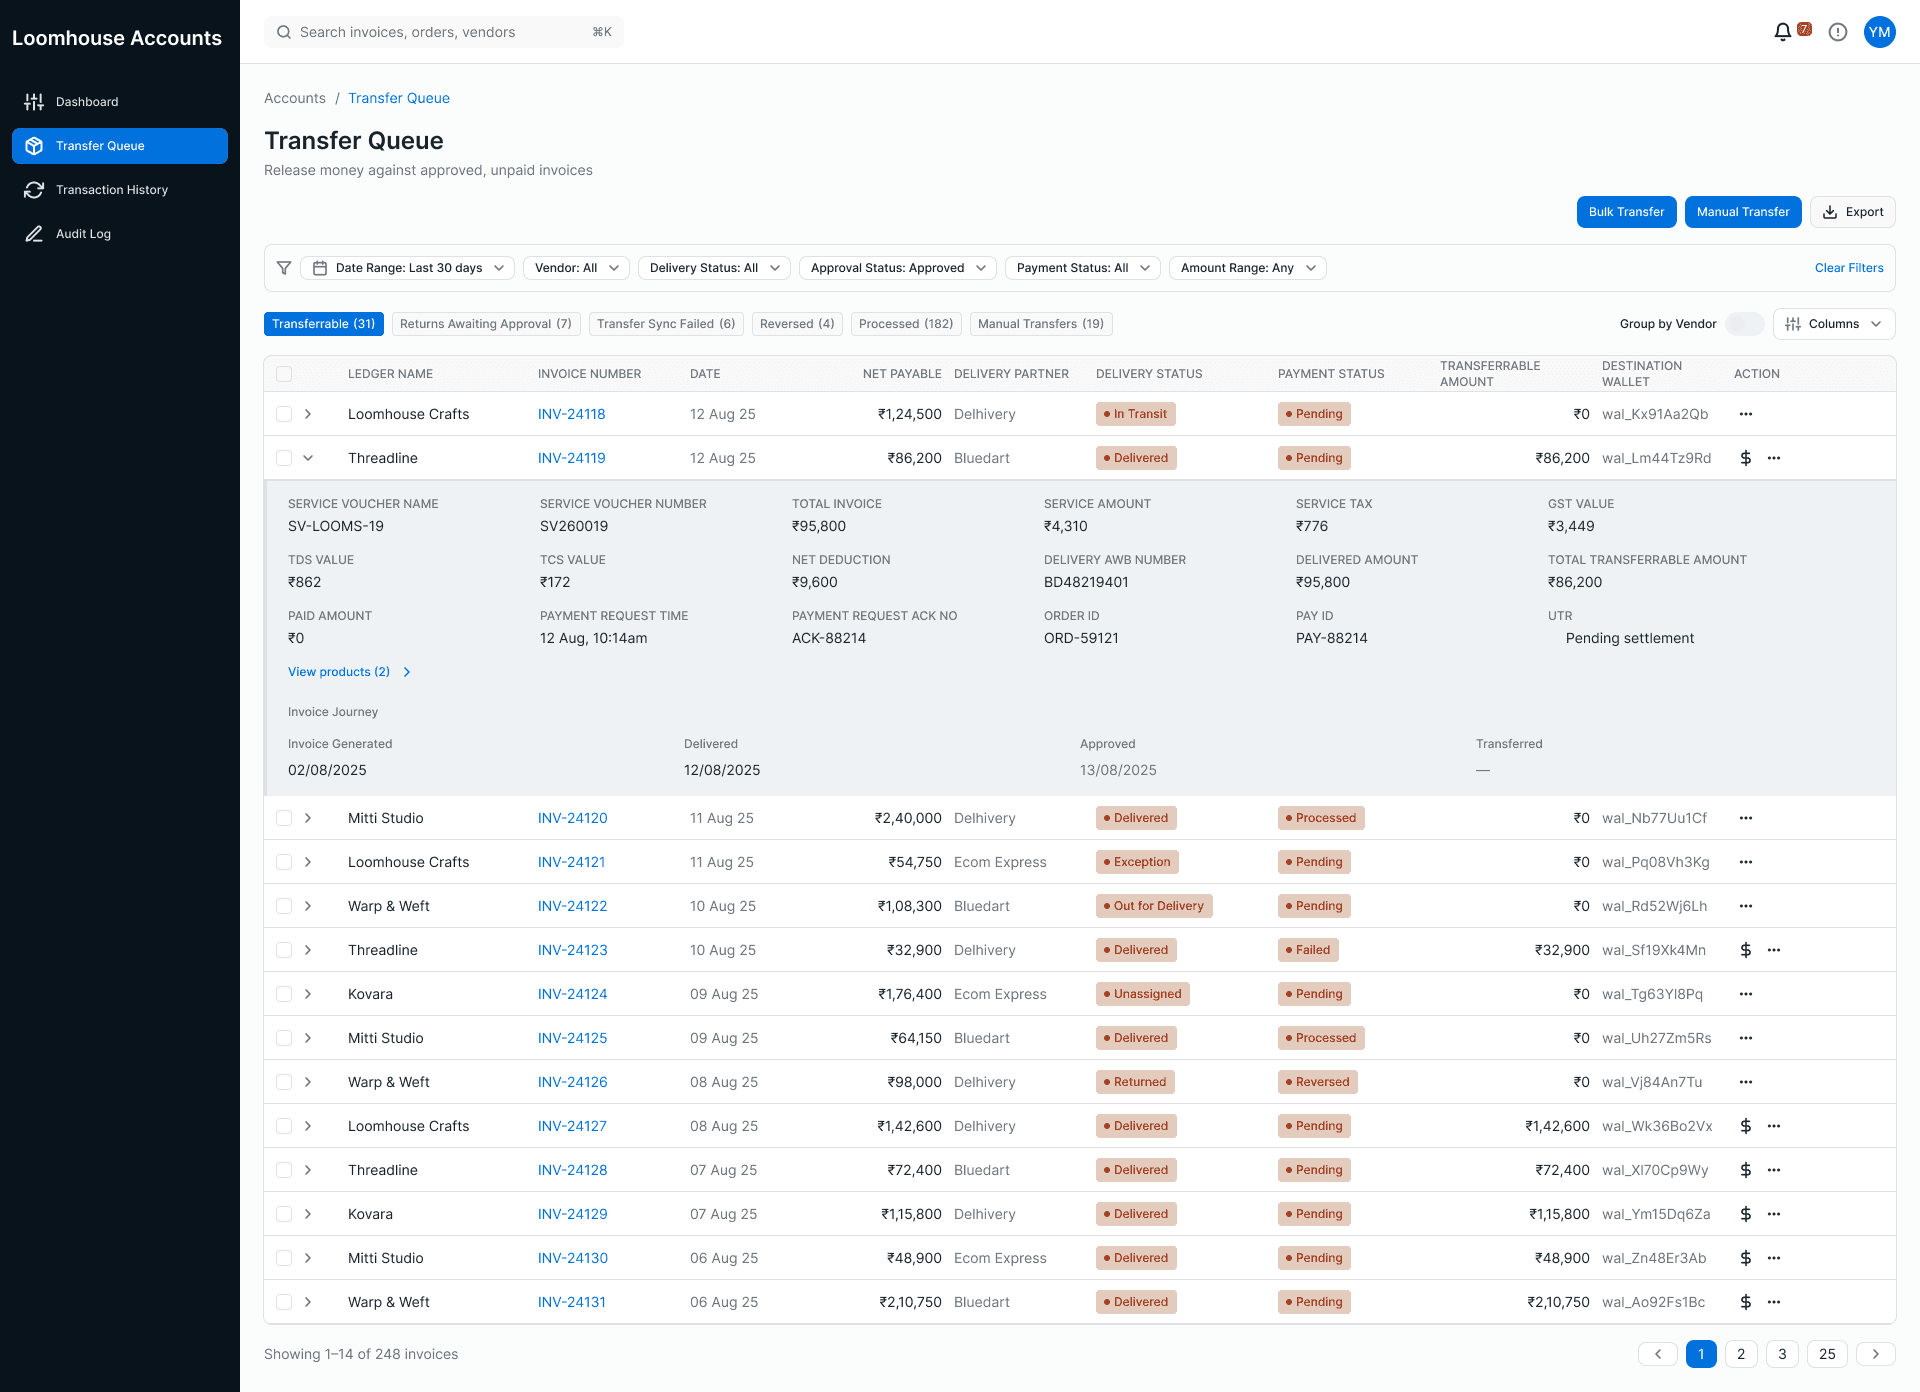Click the Bulk Transfer button
The image size is (1920, 1392).
point(1627,212)
